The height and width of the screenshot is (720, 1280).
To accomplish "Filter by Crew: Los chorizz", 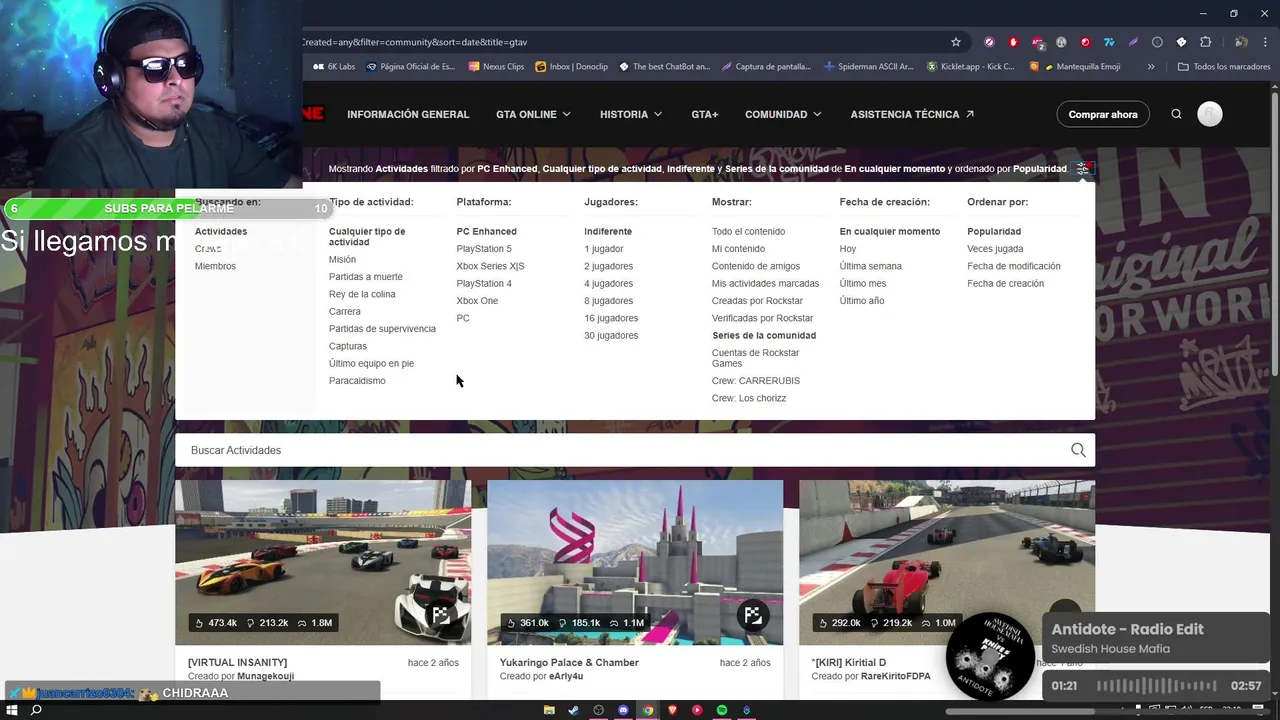I will pyautogui.click(x=749, y=398).
